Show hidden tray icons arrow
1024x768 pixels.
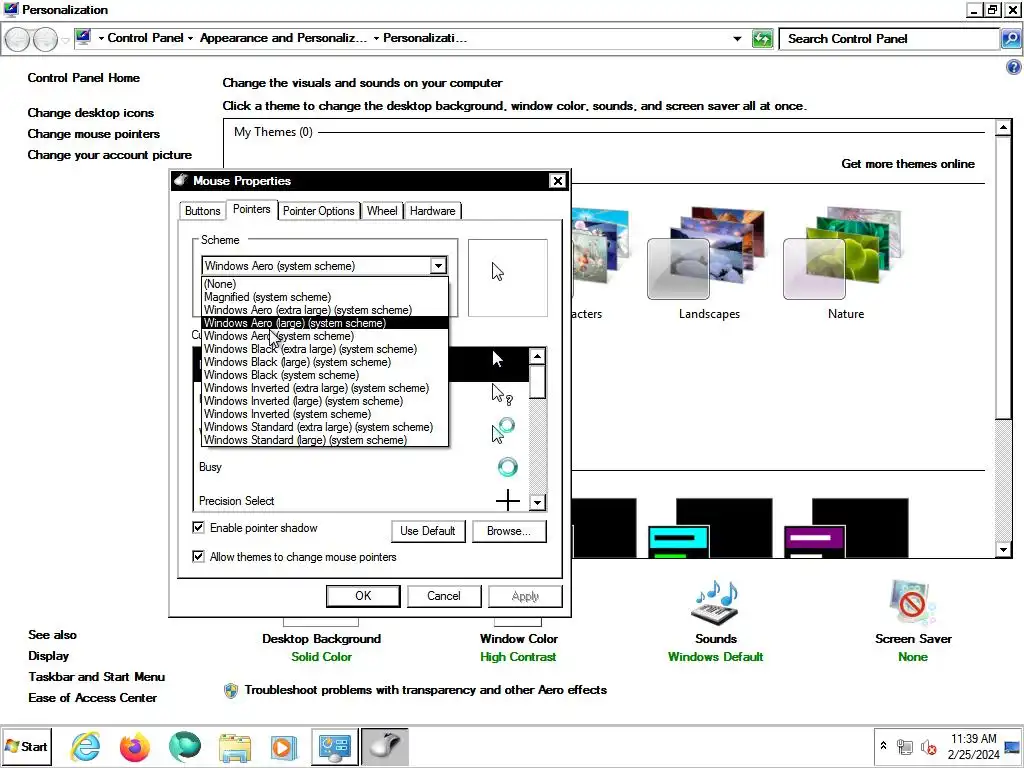click(x=884, y=746)
